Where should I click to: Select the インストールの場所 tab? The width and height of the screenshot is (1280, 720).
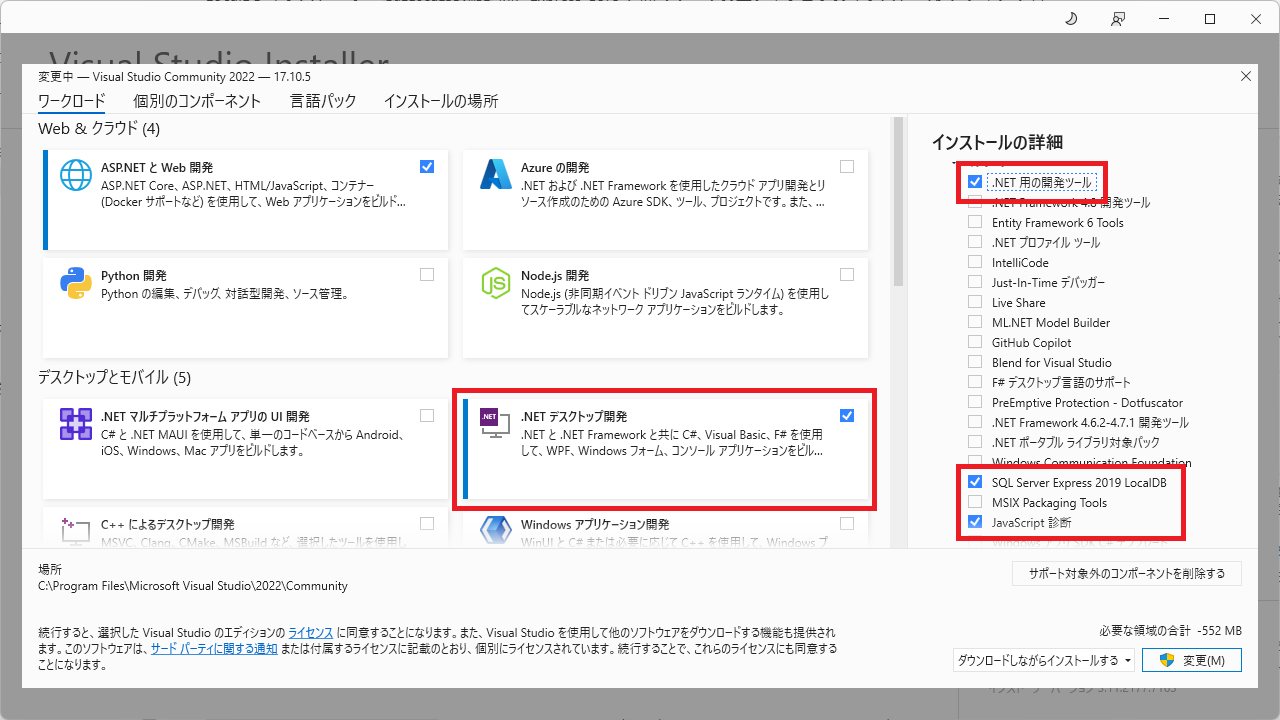click(x=428, y=101)
